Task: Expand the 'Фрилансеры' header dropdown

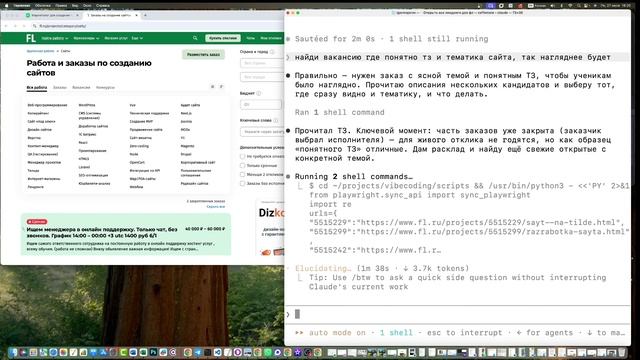Action: click(86, 38)
